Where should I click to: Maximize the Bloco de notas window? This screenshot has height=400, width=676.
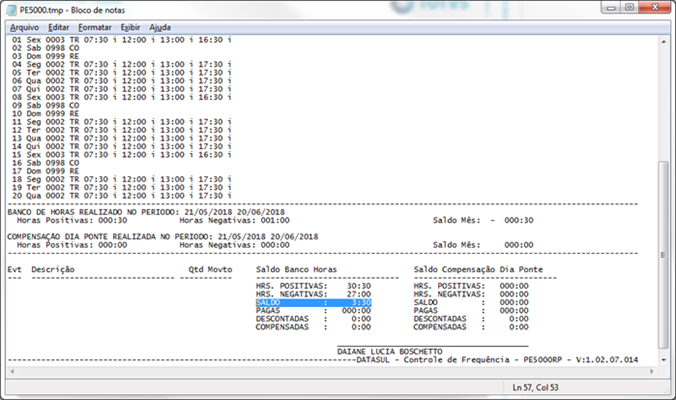coord(629,7)
